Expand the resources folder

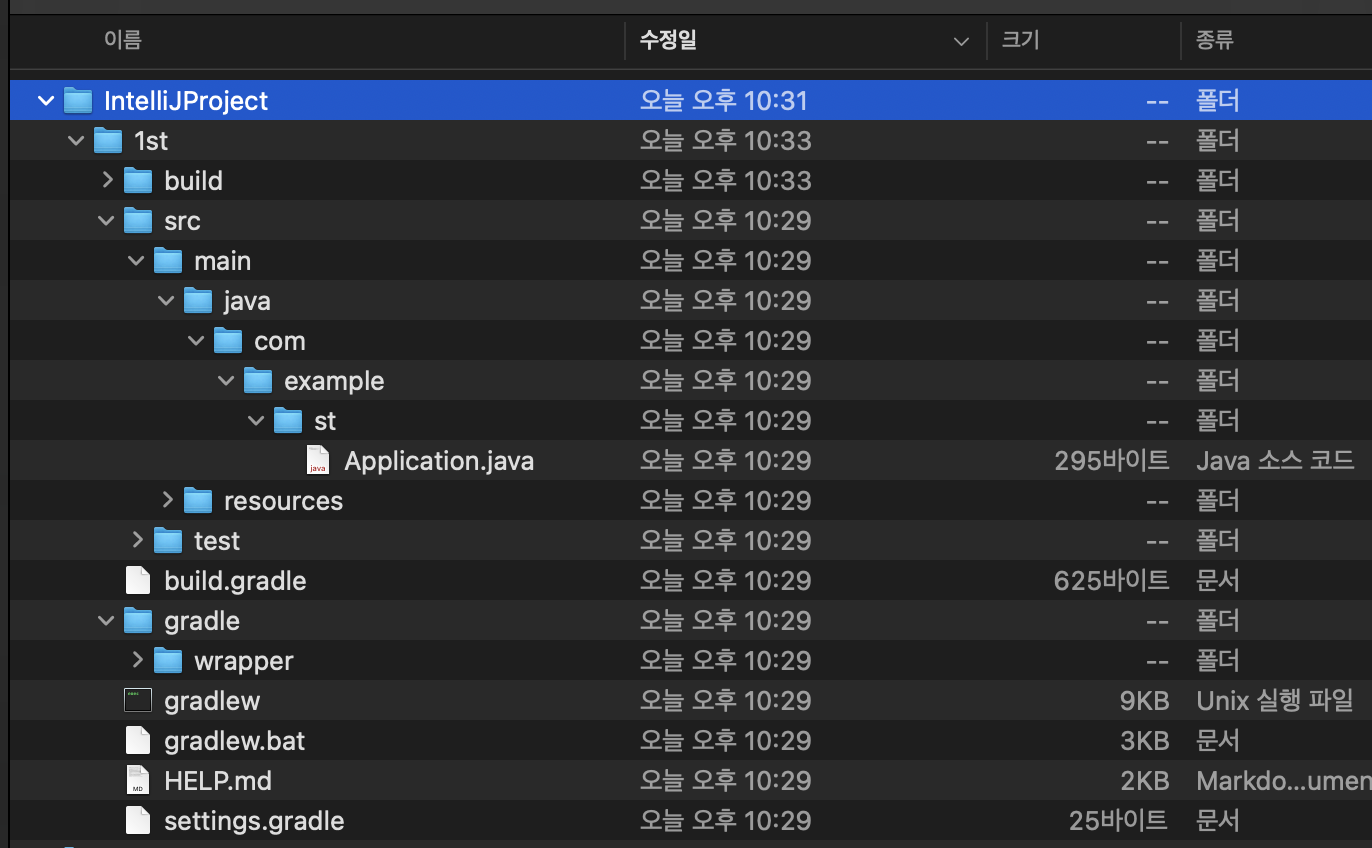[x=167, y=501]
